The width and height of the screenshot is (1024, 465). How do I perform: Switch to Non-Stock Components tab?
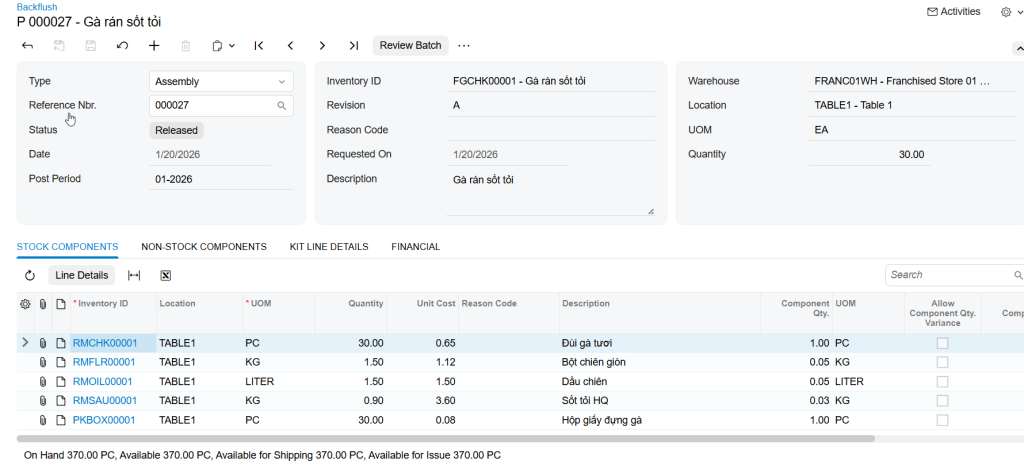204,247
